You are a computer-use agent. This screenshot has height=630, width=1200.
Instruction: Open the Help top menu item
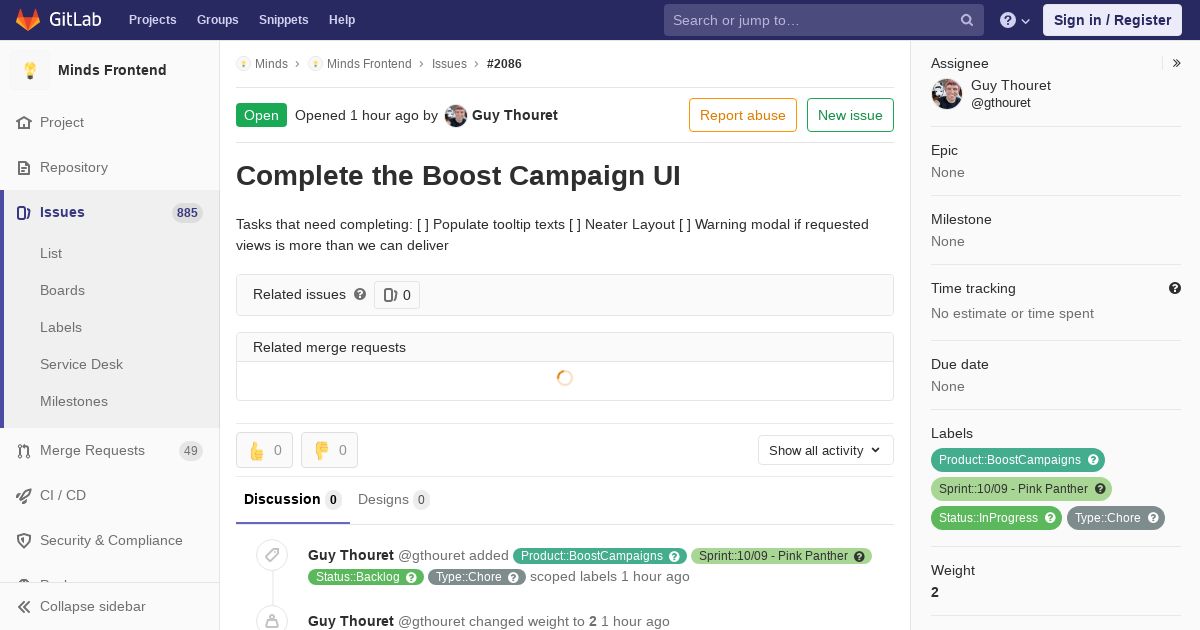coord(342,20)
